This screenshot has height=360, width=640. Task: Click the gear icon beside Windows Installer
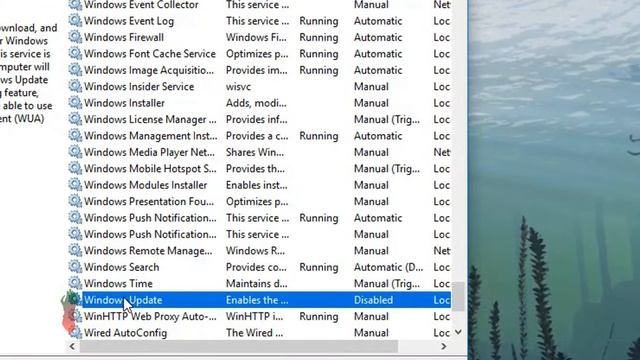[75, 102]
